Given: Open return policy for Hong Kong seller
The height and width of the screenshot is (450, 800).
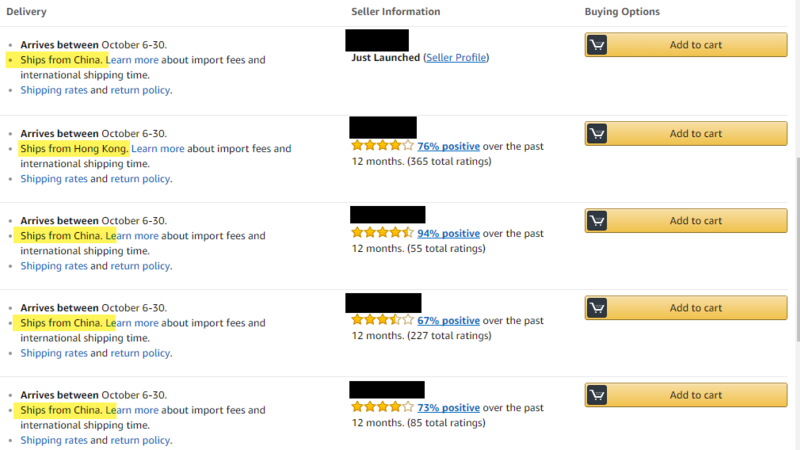Looking at the screenshot, I should tap(140, 179).
